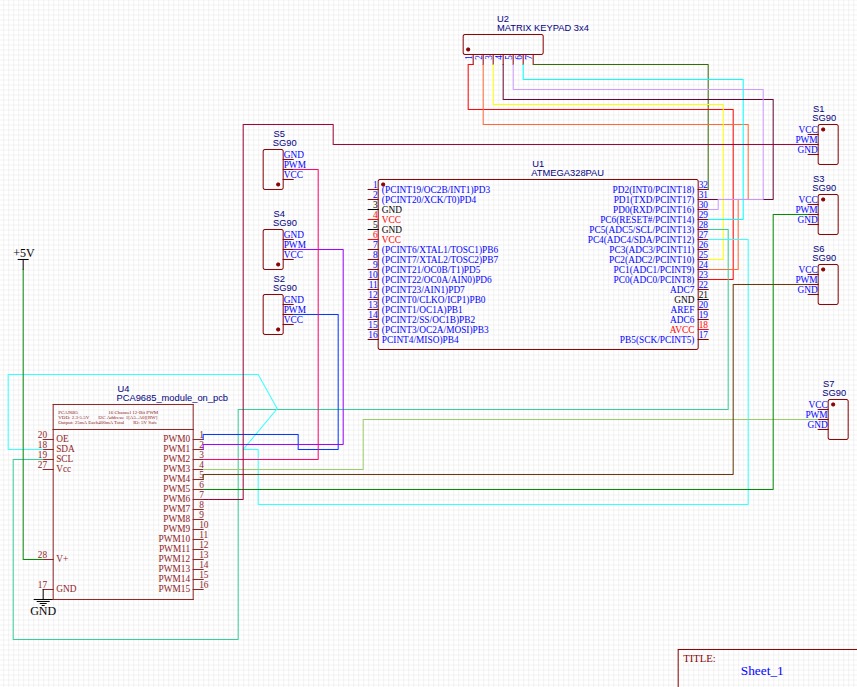Click the PWM6 output pin label
This screenshot has height=687, width=857.
tap(177, 498)
